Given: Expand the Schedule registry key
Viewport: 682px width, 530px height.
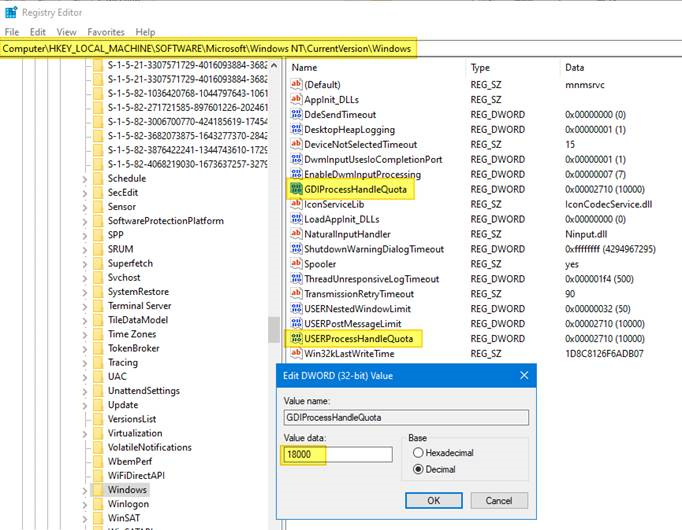Looking at the screenshot, I should (84, 178).
